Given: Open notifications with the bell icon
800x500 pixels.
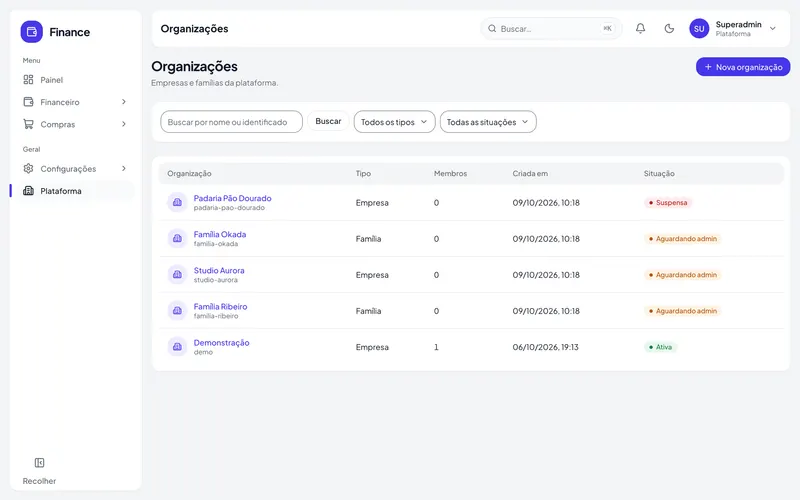Looking at the screenshot, I should 640,29.
